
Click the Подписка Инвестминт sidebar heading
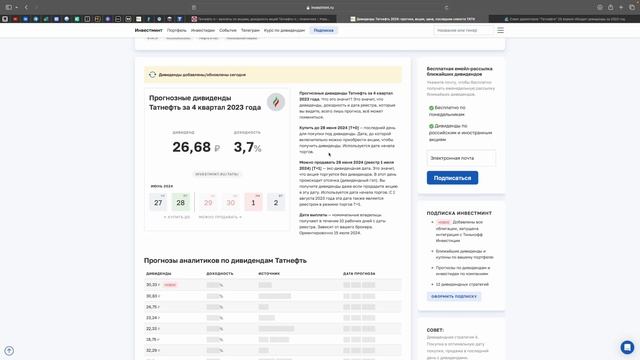[x=459, y=213]
